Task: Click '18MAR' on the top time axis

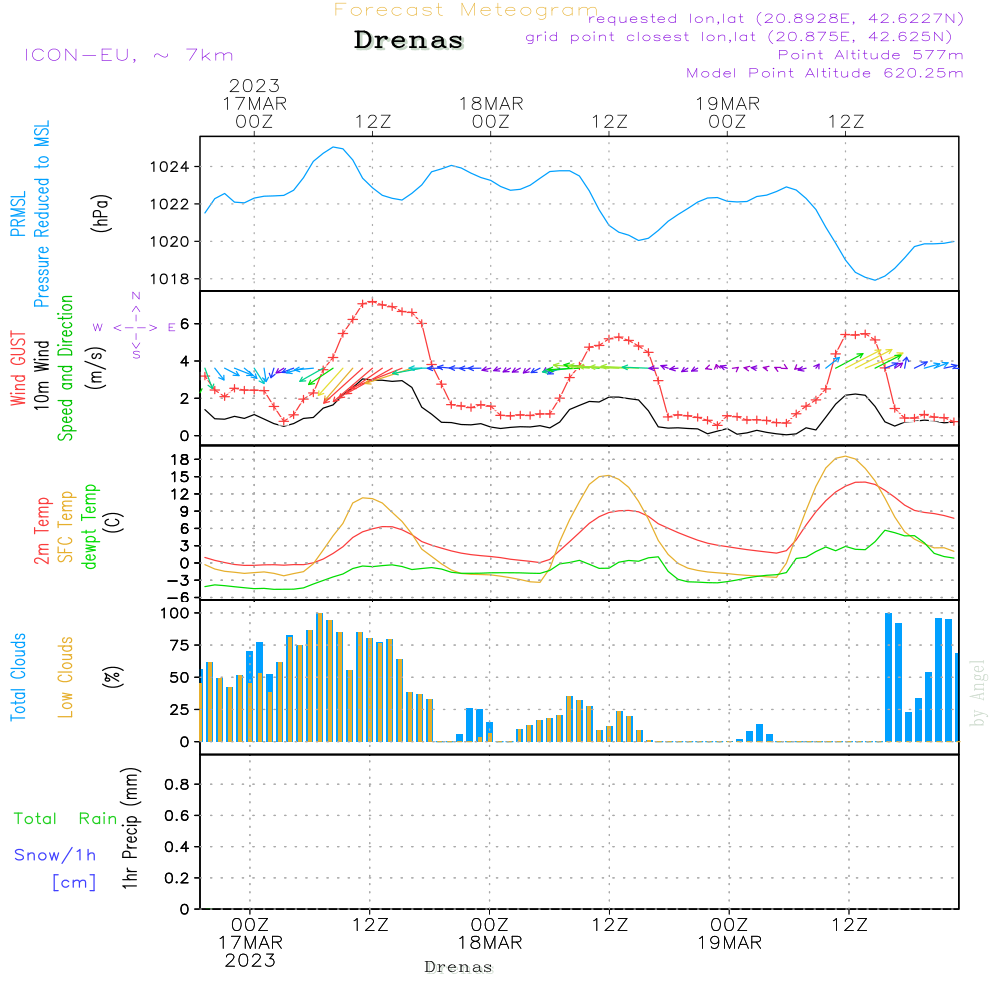Action: click(x=491, y=103)
